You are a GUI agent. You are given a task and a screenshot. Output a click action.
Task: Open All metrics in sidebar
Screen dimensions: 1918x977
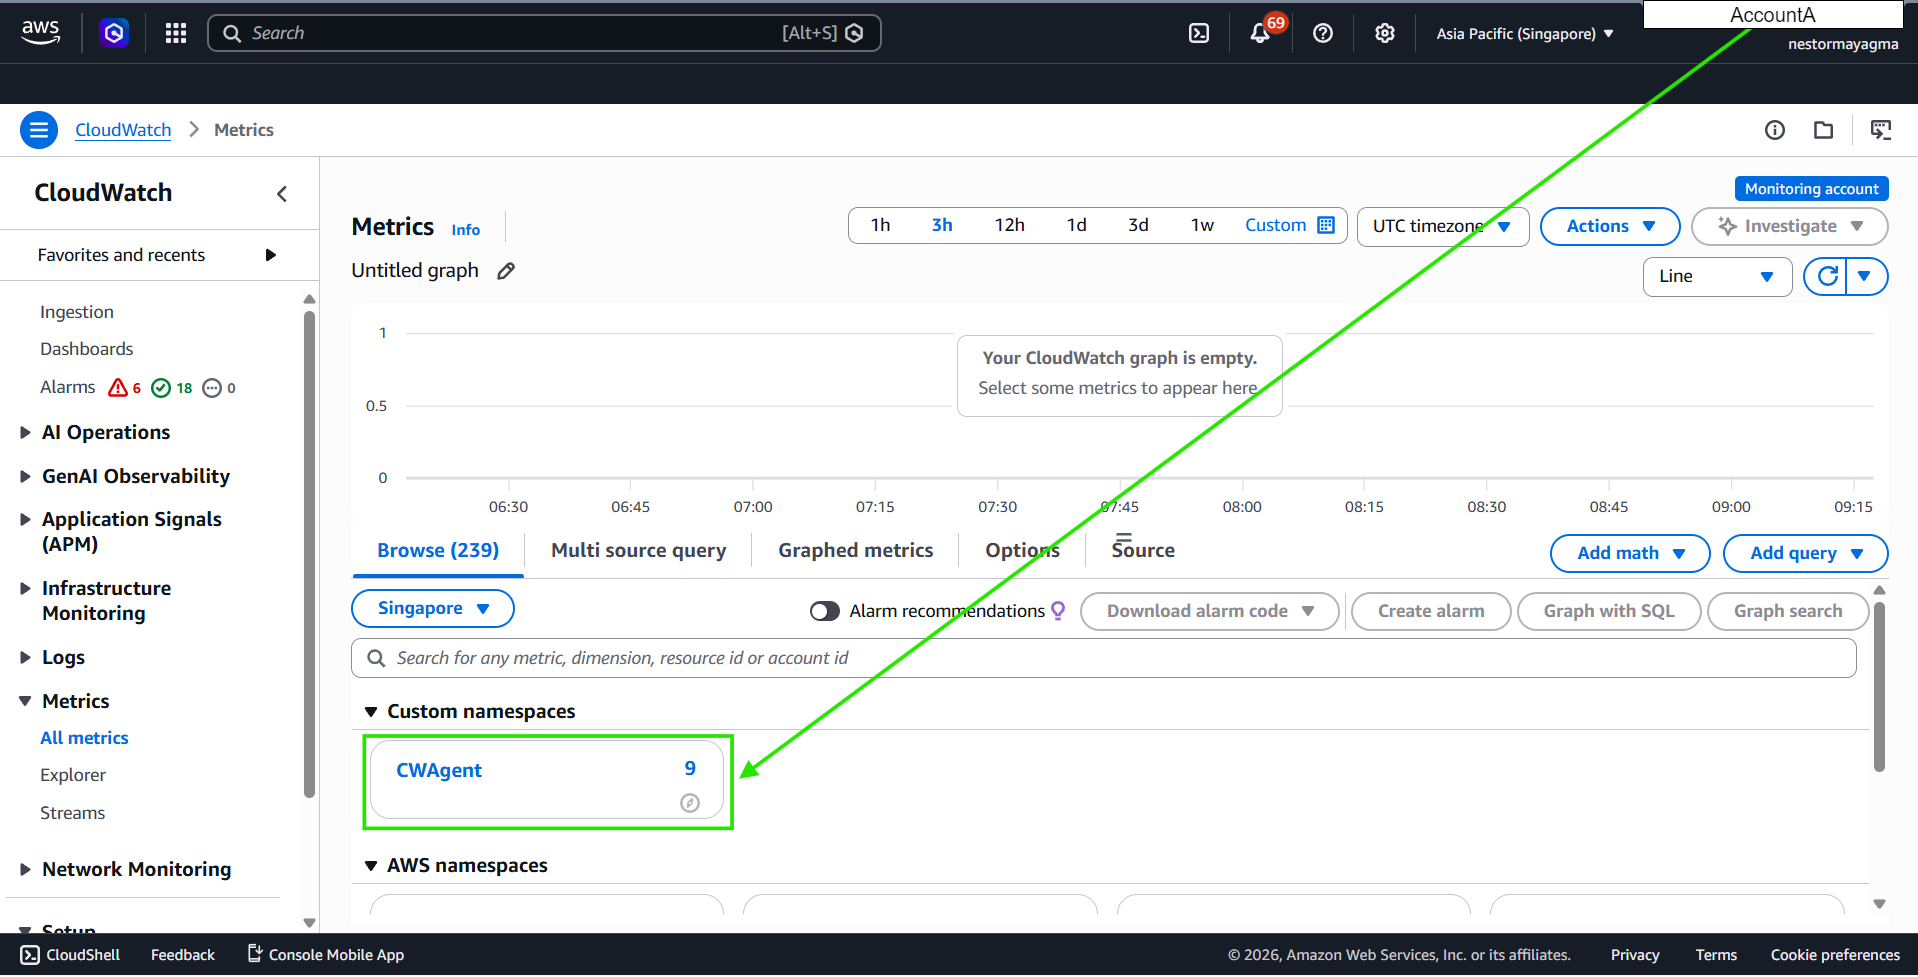84,738
